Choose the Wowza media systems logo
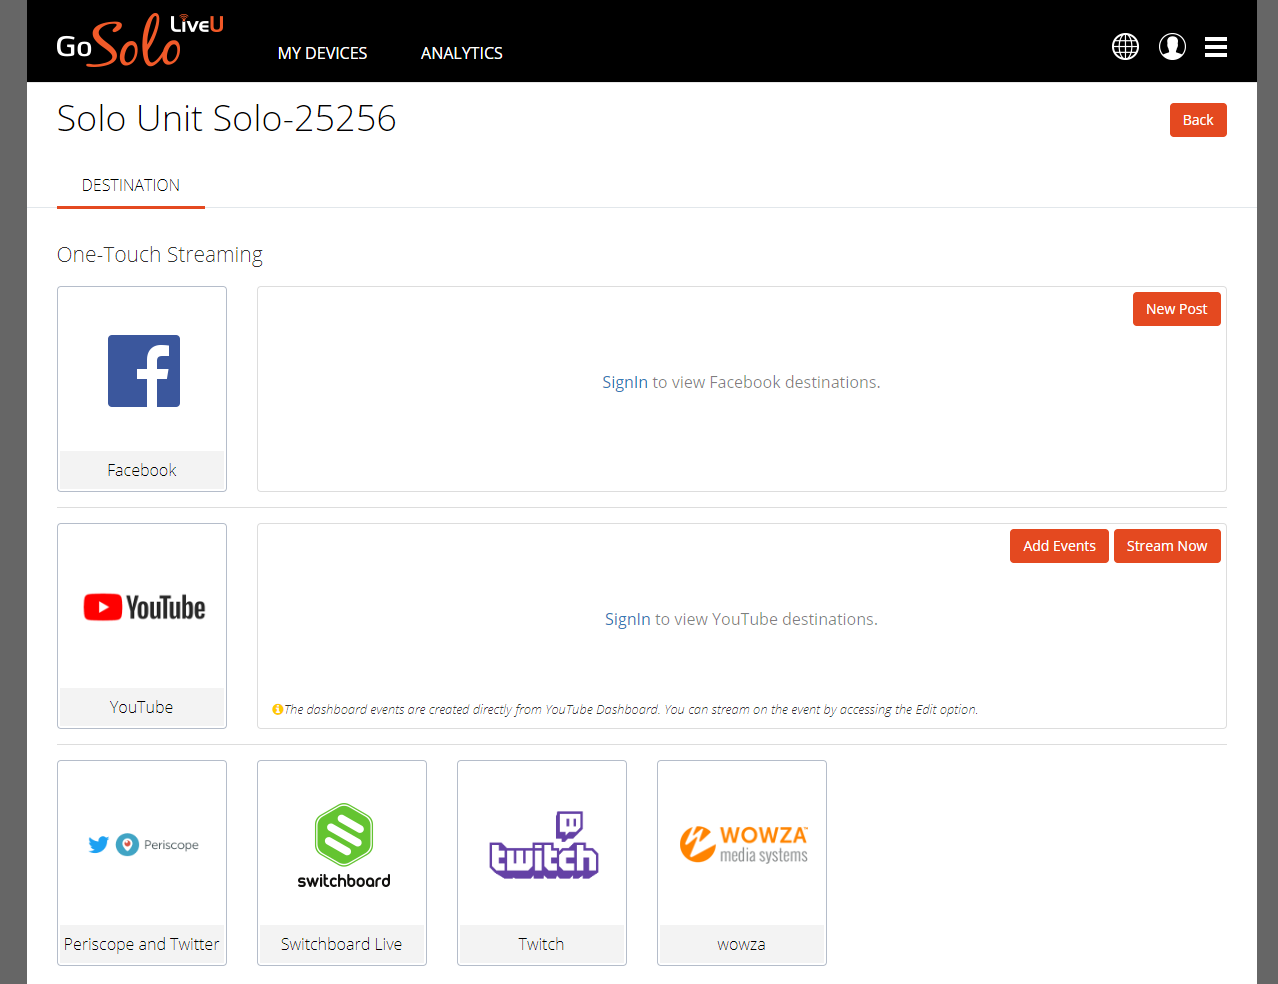 (x=743, y=844)
